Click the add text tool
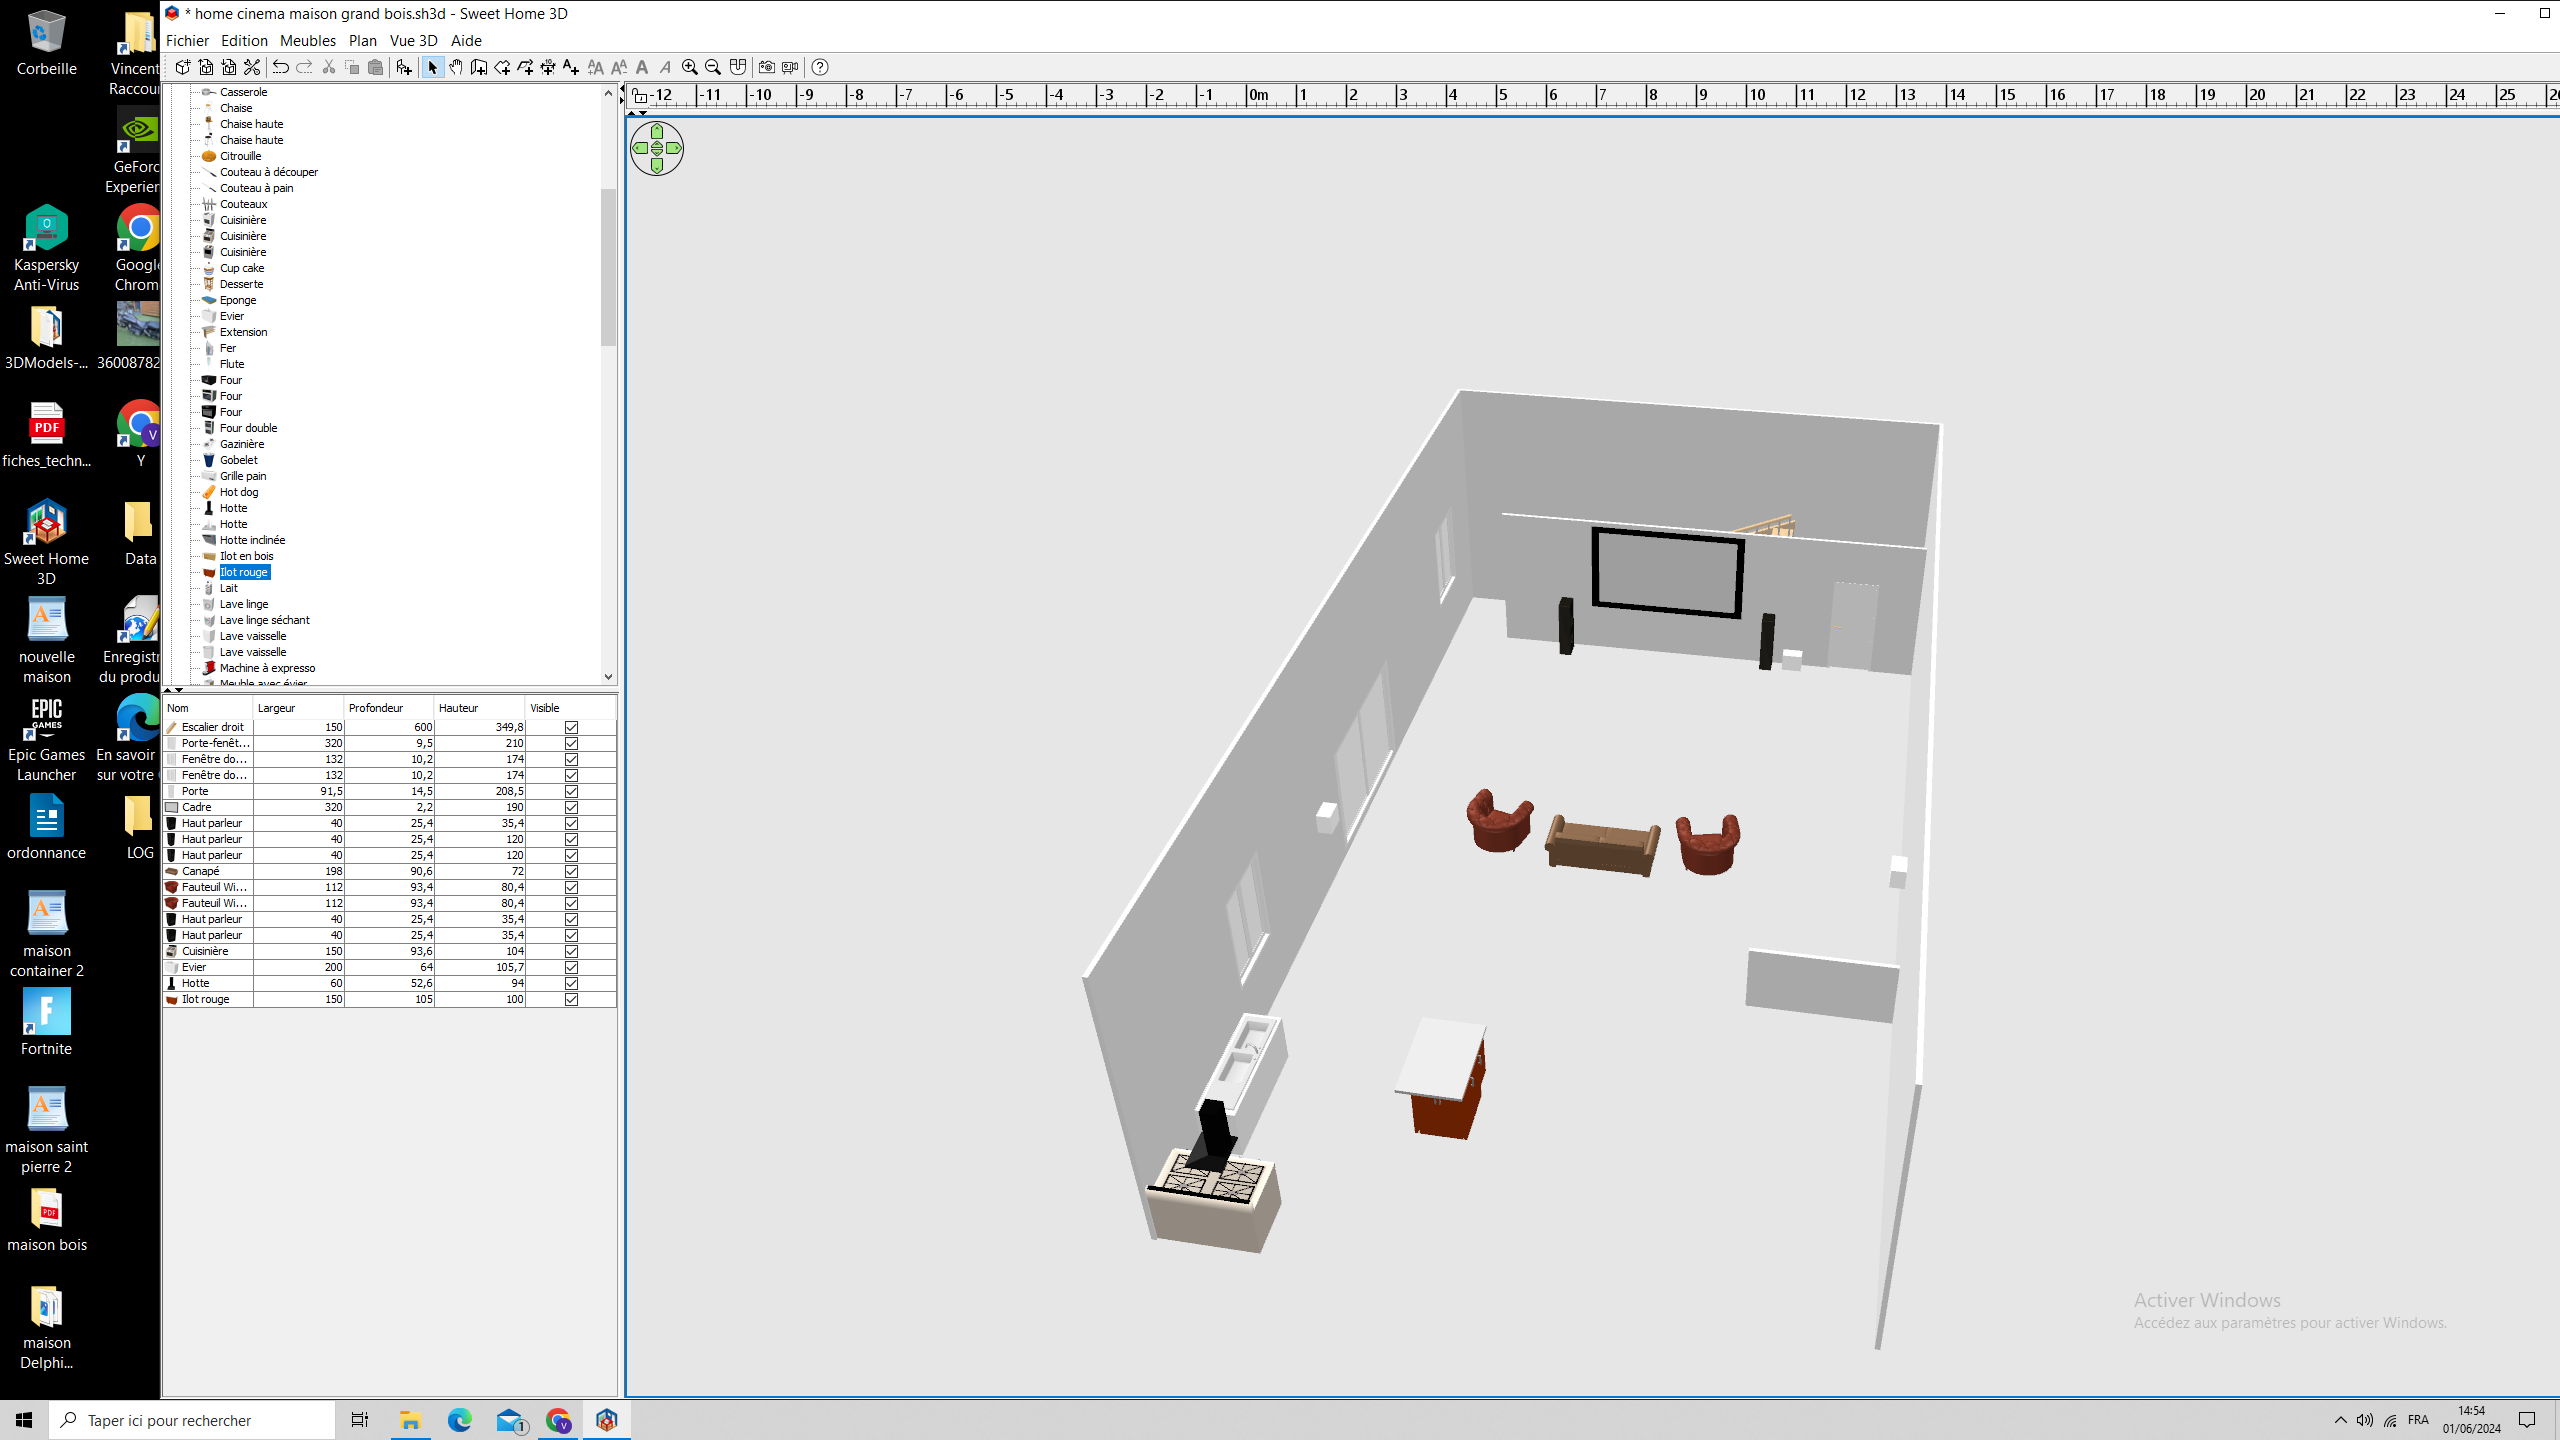 click(x=571, y=67)
